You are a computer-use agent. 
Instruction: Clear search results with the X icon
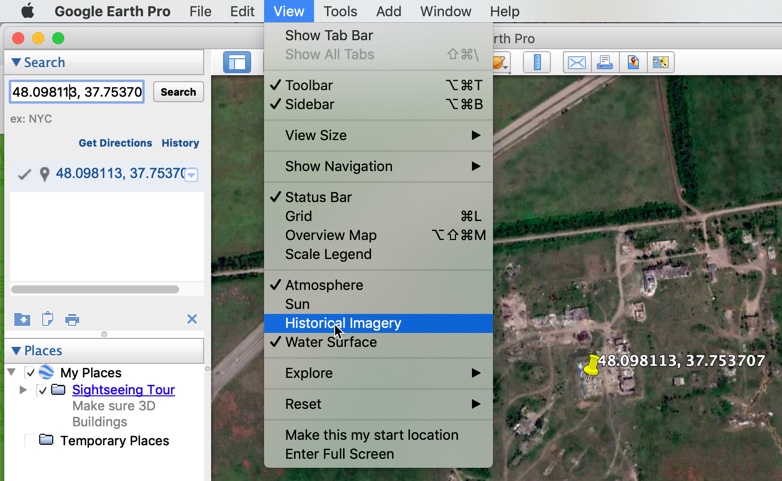coord(192,319)
